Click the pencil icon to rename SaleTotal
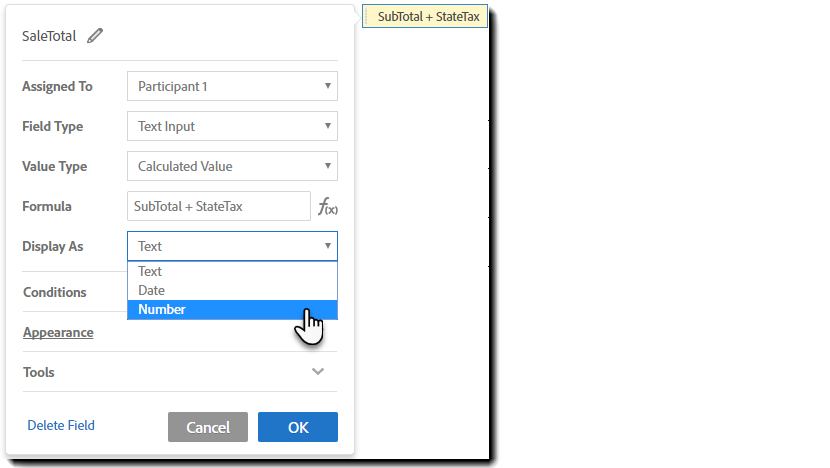This screenshot has height=468, width=830. pyautogui.click(x=95, y=36)
